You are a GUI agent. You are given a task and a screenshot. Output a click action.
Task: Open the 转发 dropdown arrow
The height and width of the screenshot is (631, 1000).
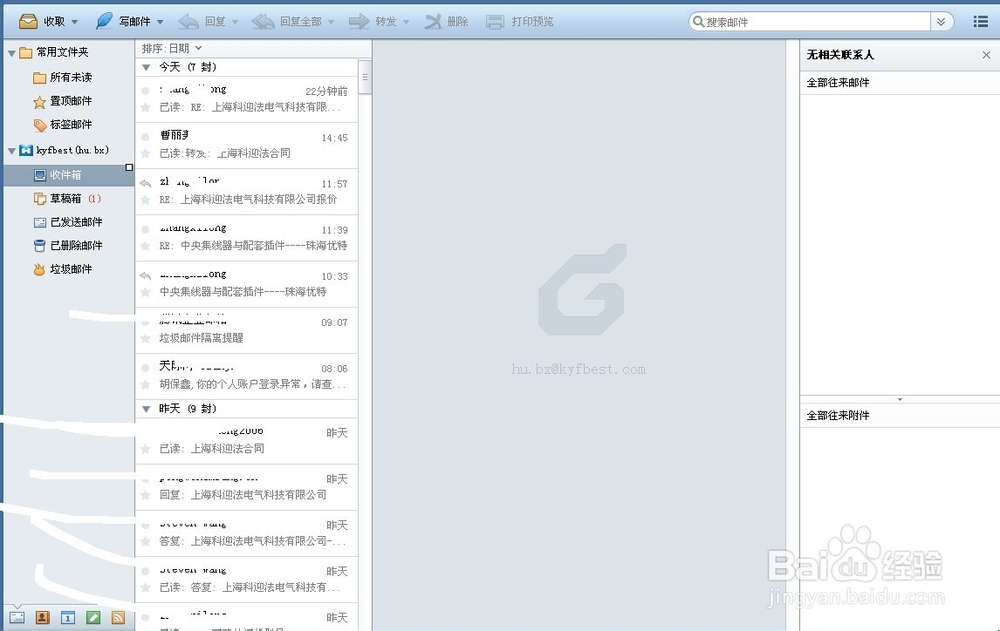[x=406, y=22]
